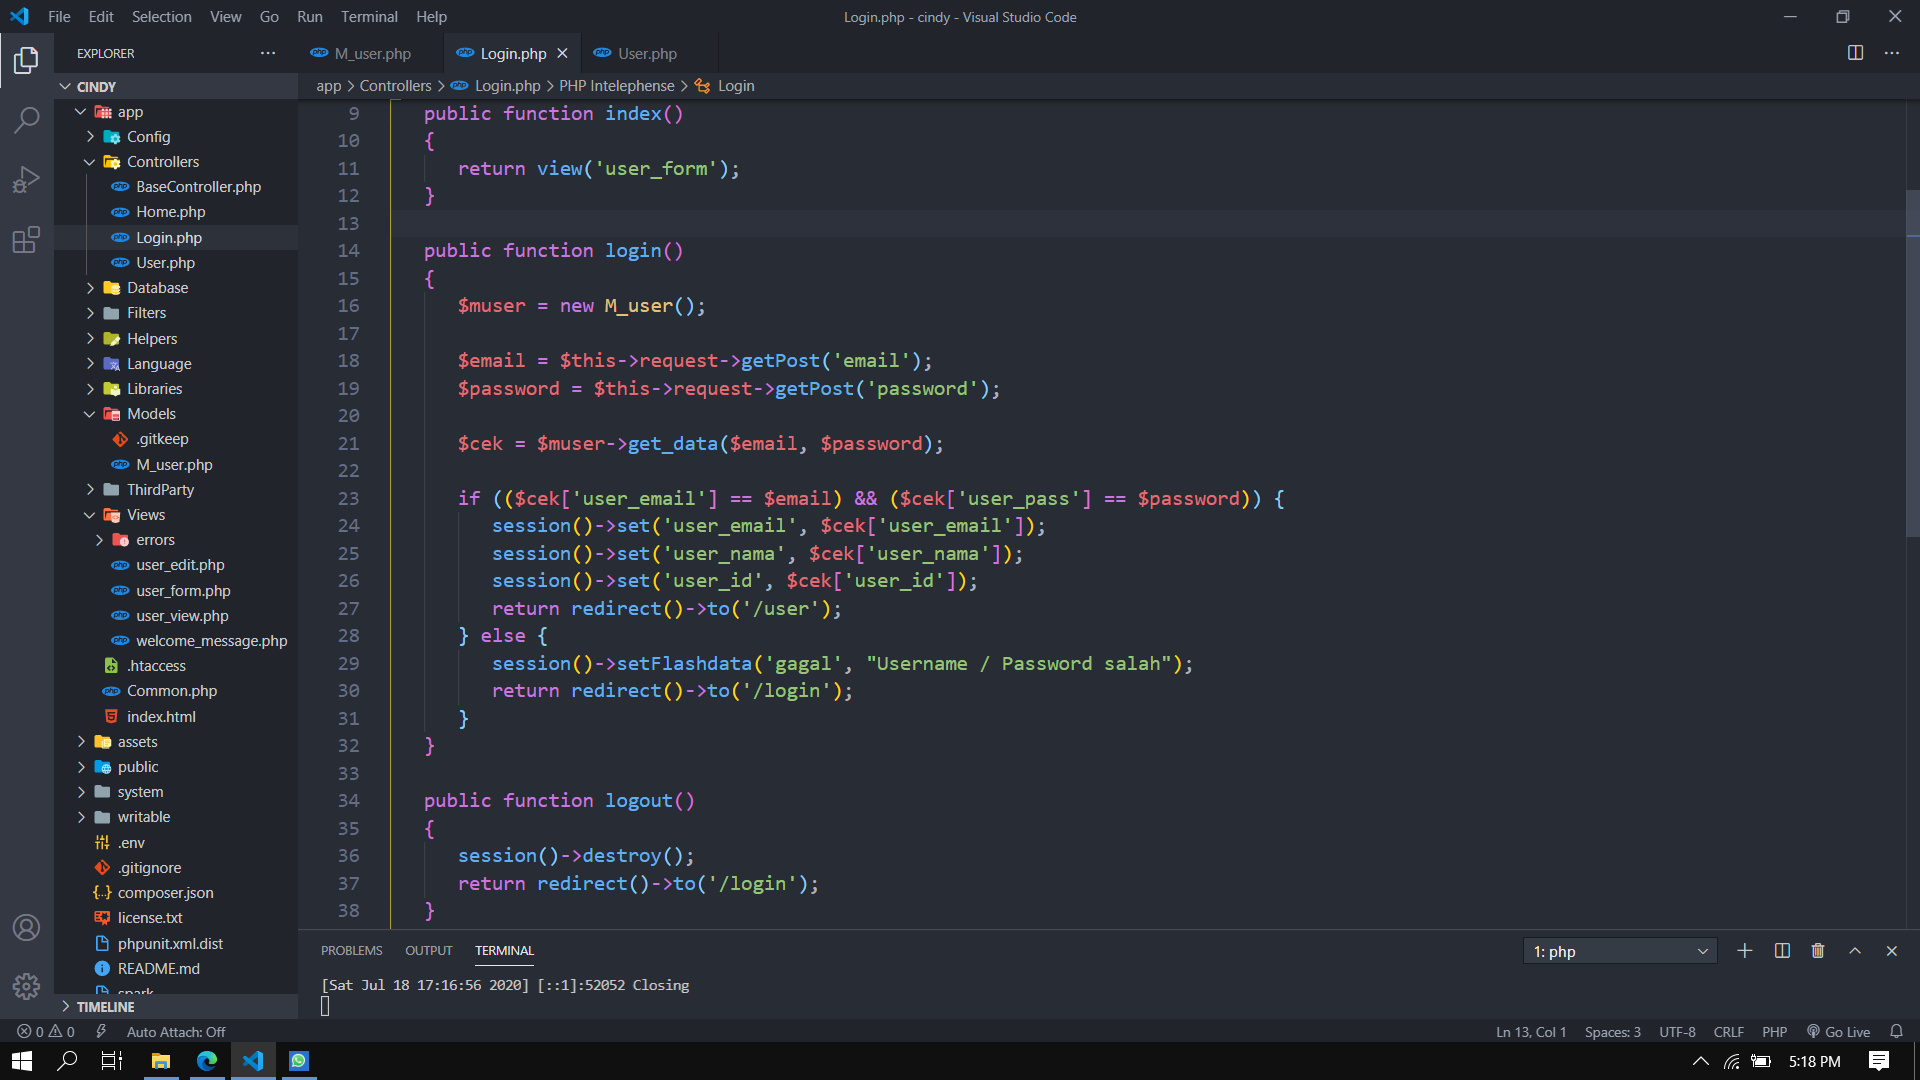Screen dimensions: 1920x1080
Task: Split the terminal panel
Action: (1782, 951)
